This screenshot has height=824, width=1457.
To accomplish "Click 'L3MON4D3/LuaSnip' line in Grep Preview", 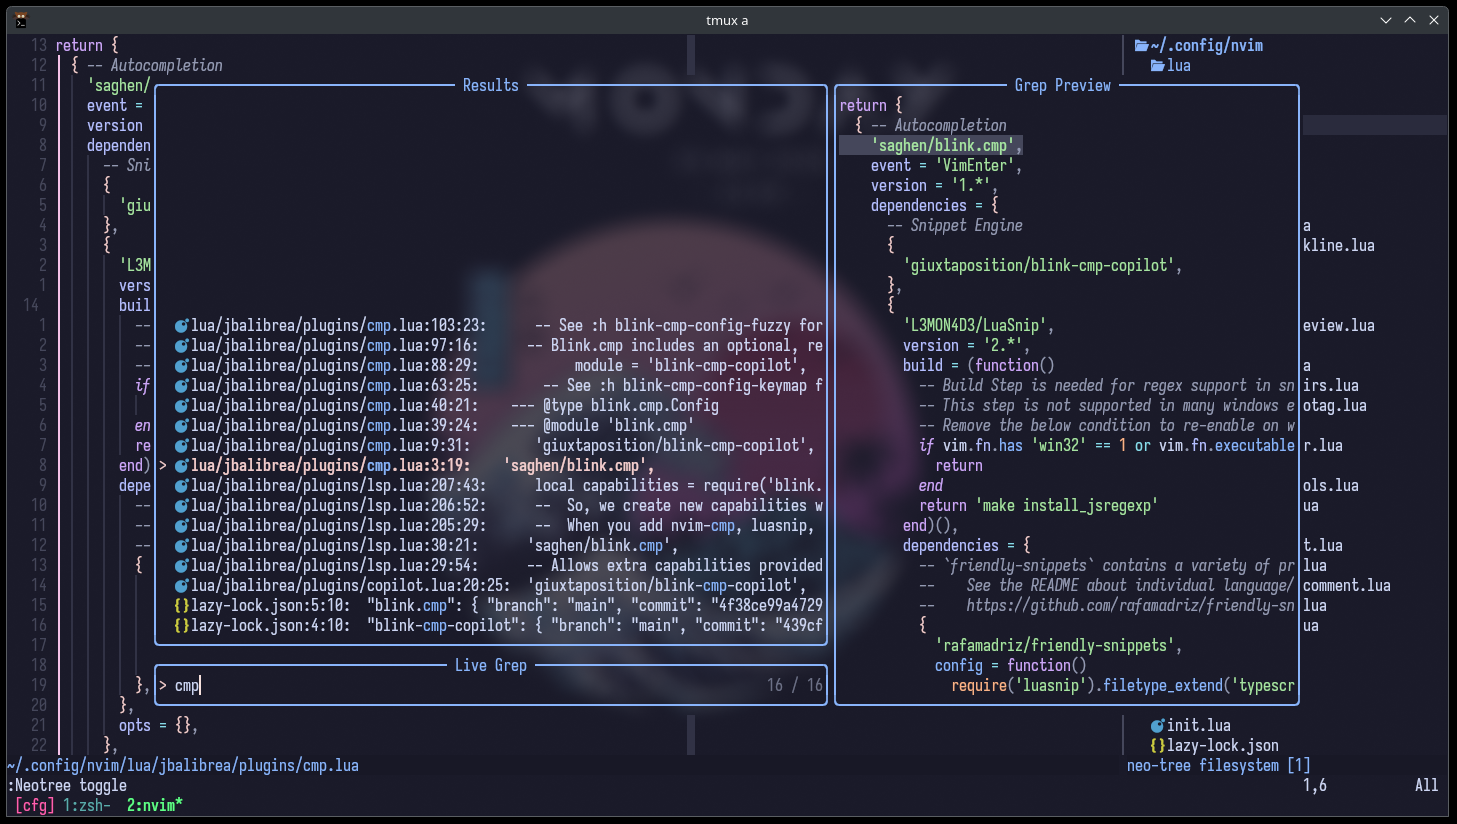I will coord(979,326).
